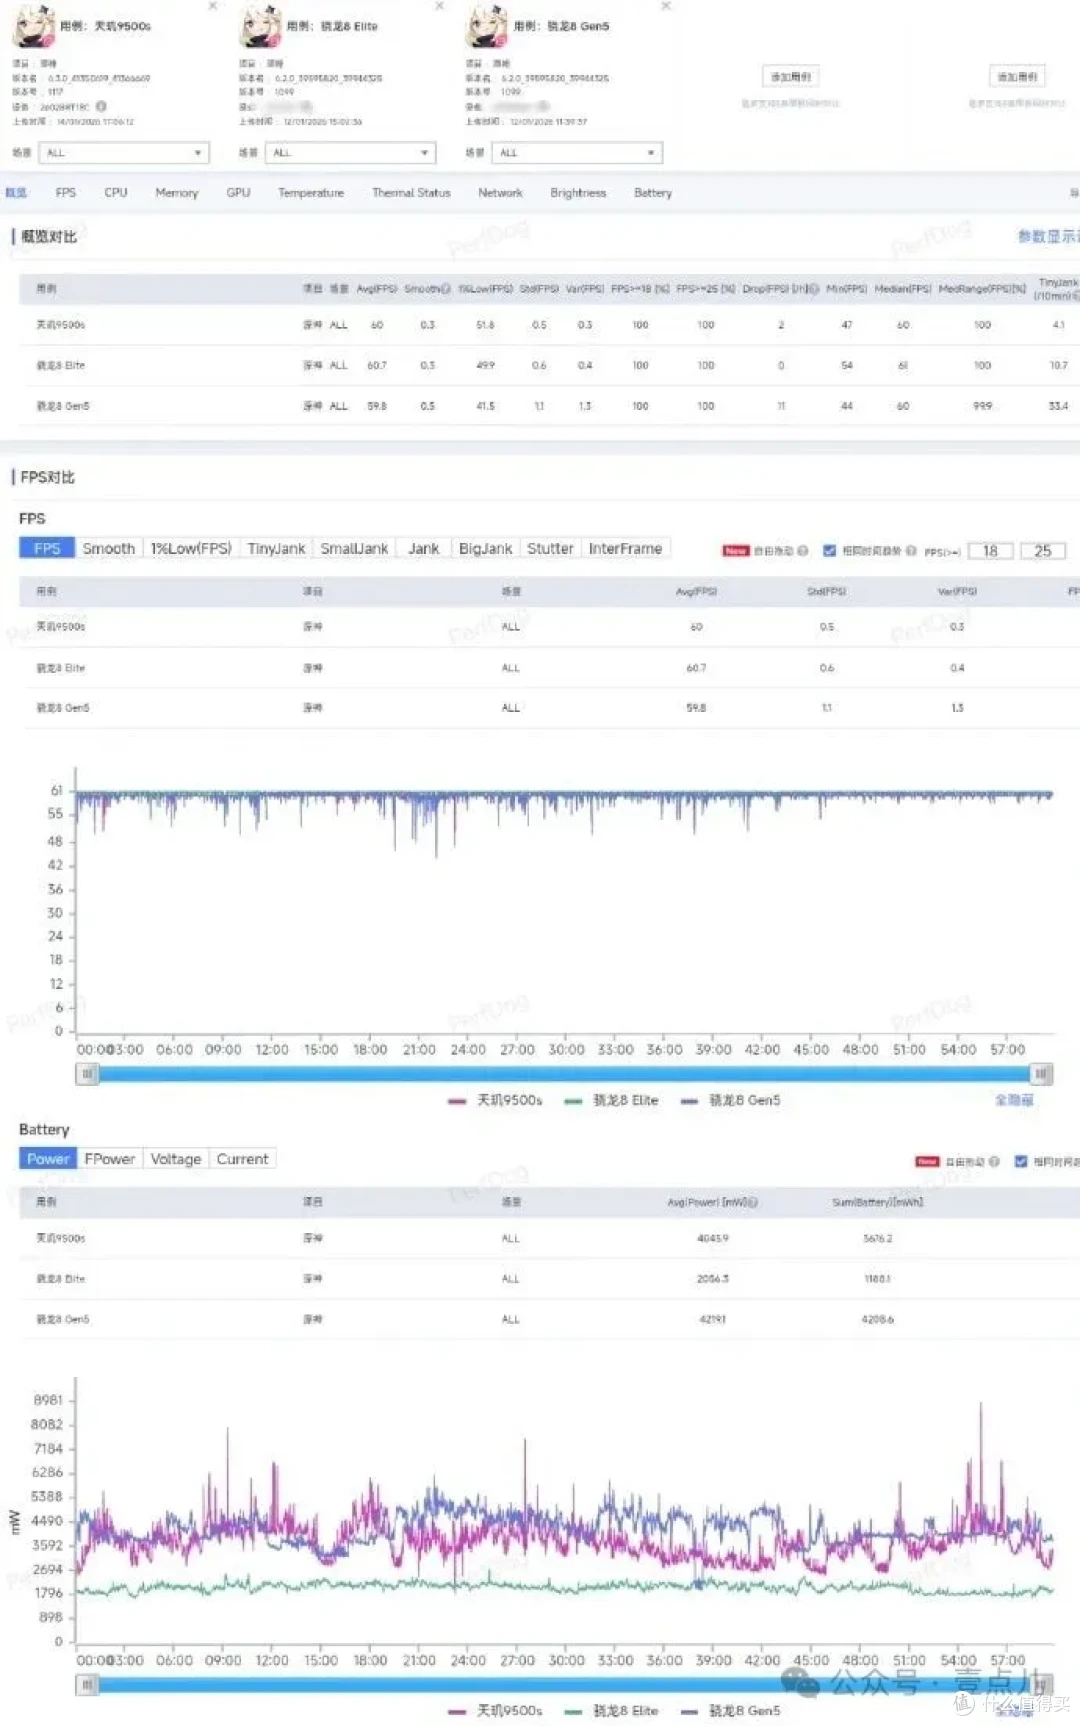The height and width of the screenshot is (1726, 1080).
Task: Toggle 骁龙8 Elite series in FPS chart legend
Action: 612,1100
